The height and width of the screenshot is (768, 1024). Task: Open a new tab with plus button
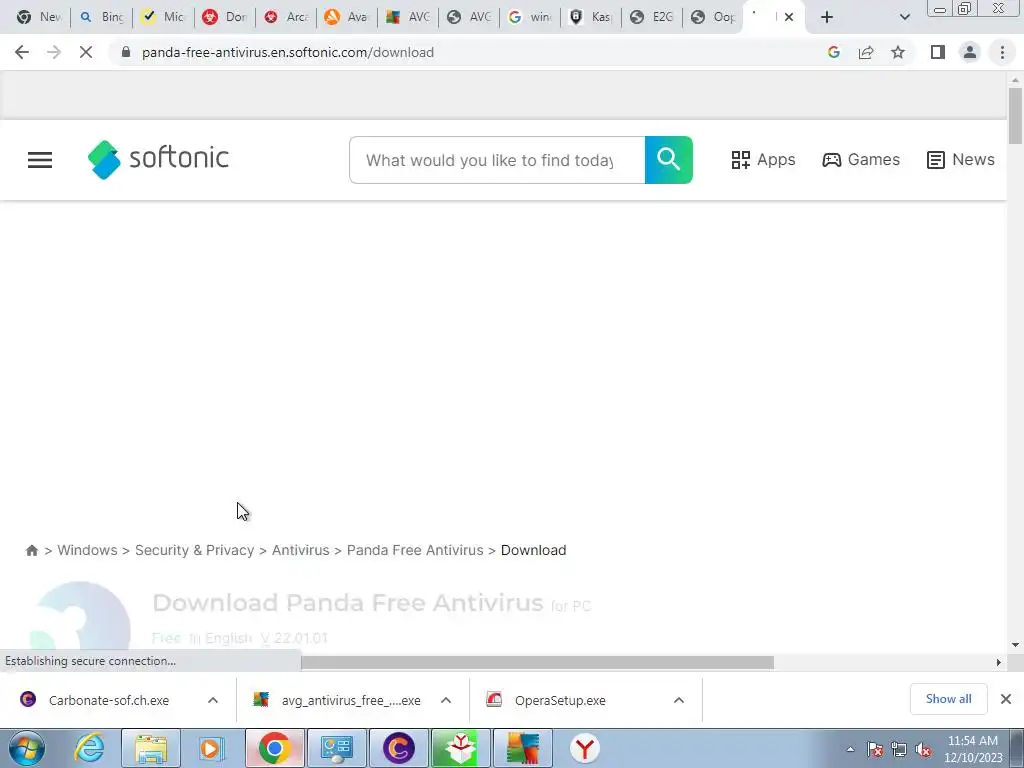coord(827,17)
